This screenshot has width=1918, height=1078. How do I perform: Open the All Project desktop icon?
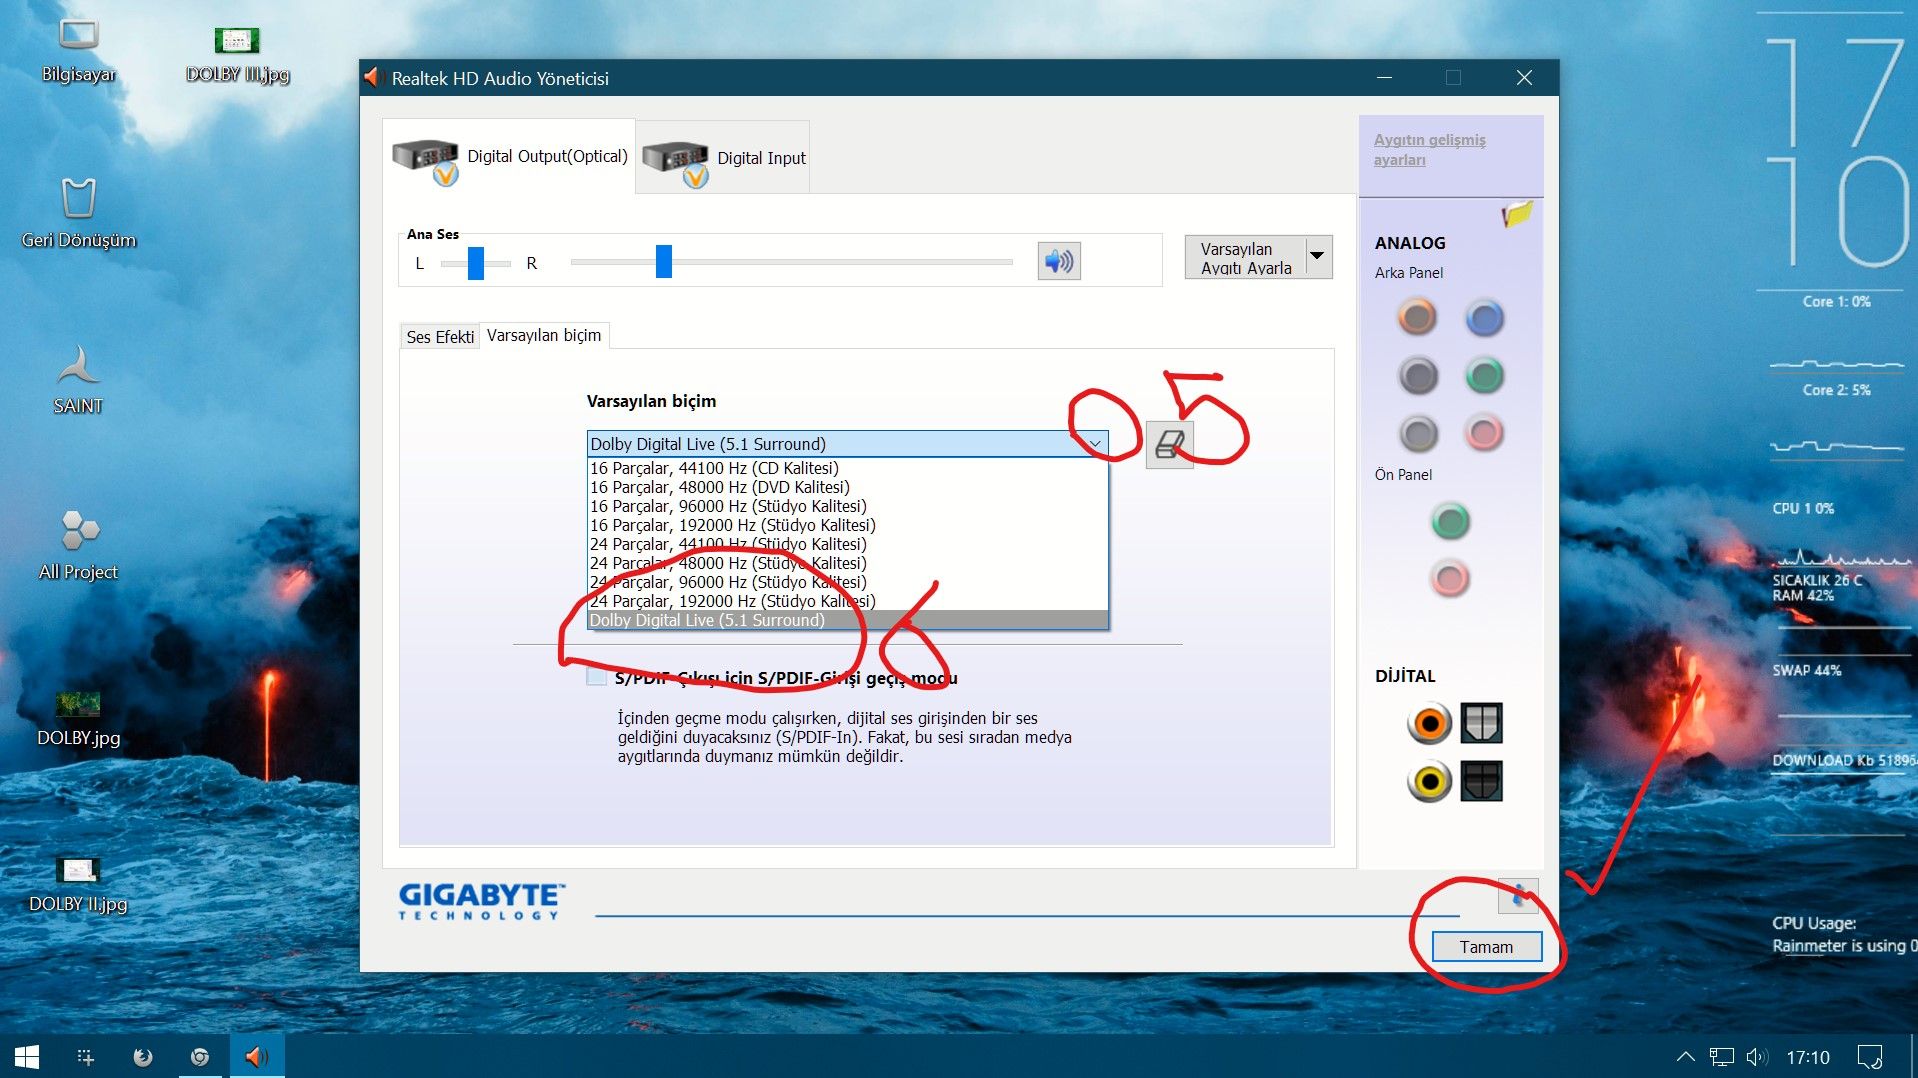click(x=78, y=545)
